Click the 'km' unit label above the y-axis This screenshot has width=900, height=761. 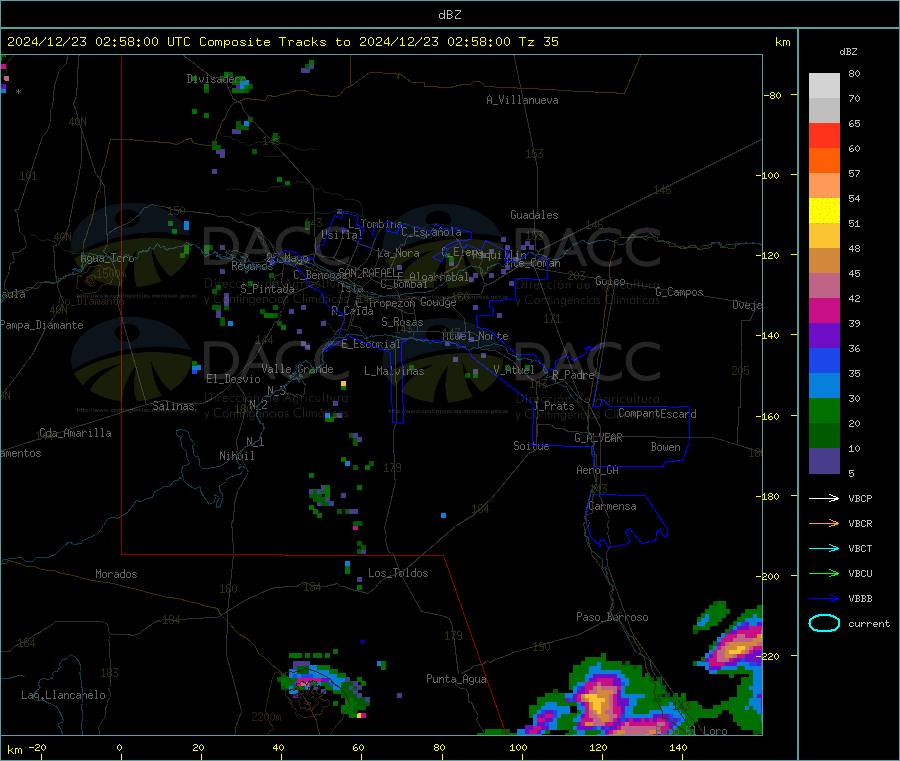(782, 42)
